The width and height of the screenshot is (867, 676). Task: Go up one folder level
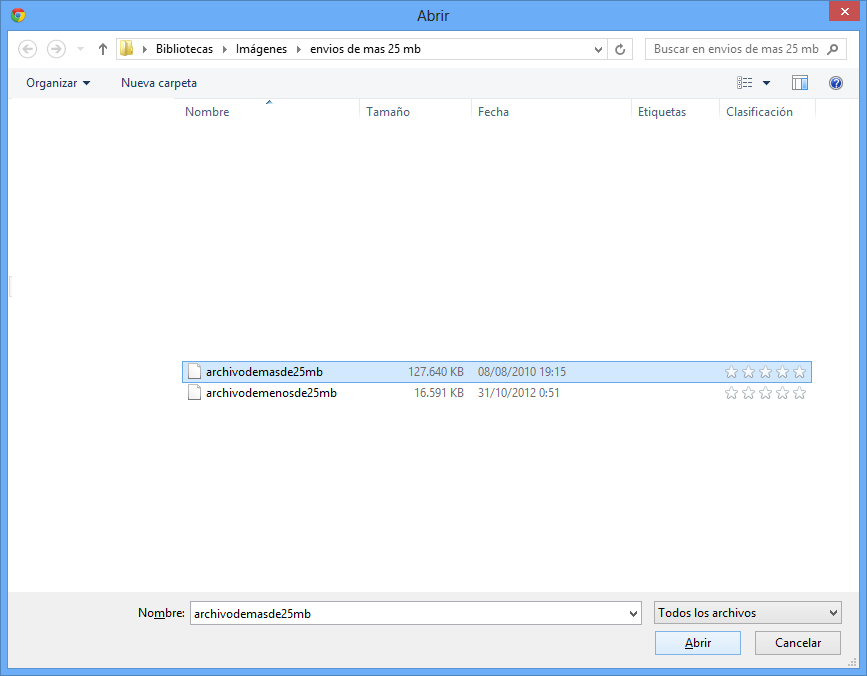[x=102, y=49]
